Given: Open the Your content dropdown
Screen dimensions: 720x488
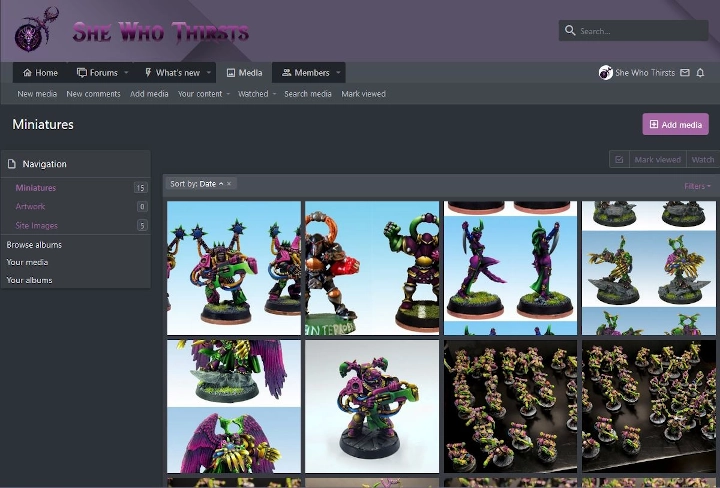Looking at the screenshot, I should (x=204, y=94).
